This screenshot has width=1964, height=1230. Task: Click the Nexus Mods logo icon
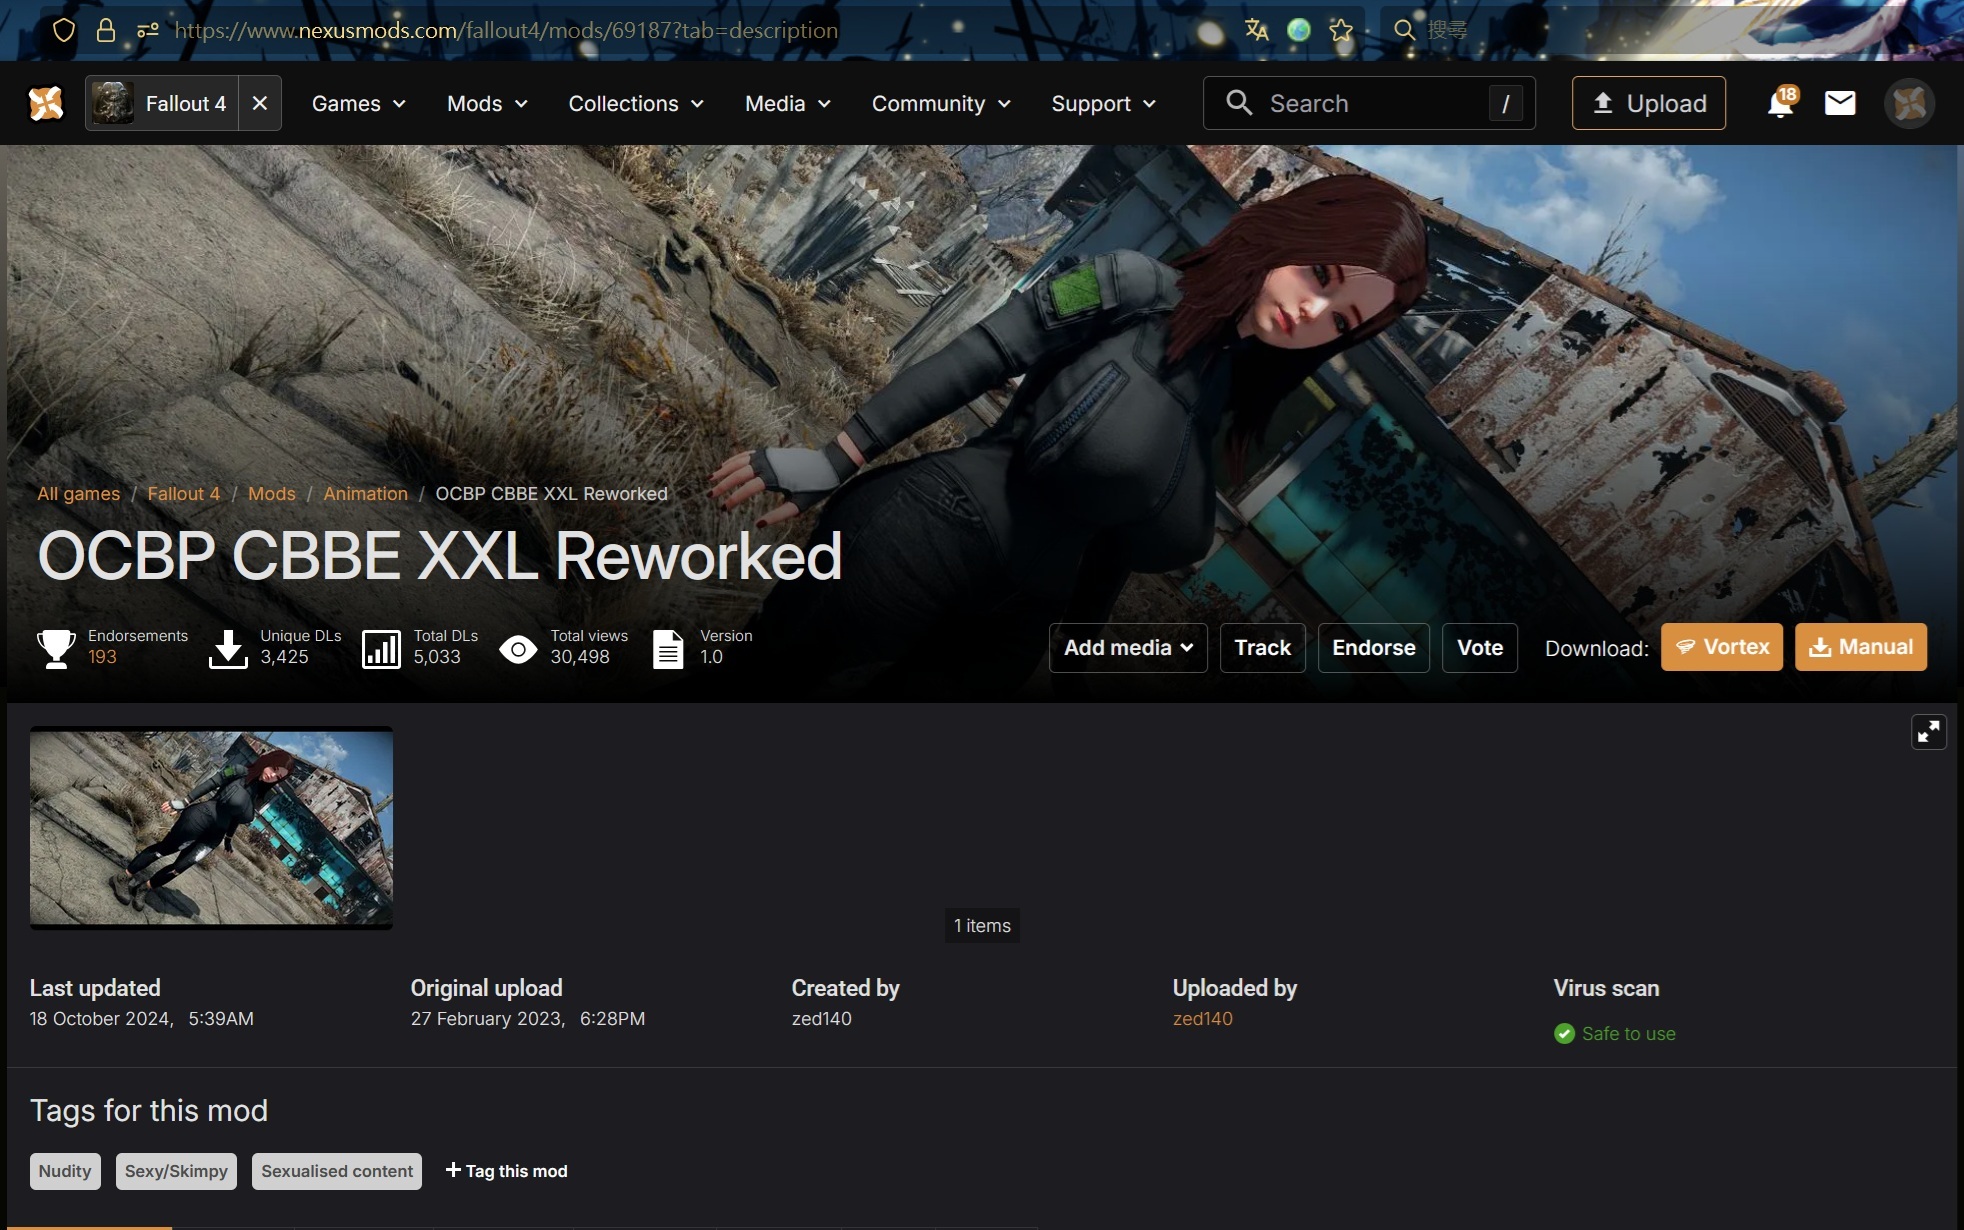[46, 103]
